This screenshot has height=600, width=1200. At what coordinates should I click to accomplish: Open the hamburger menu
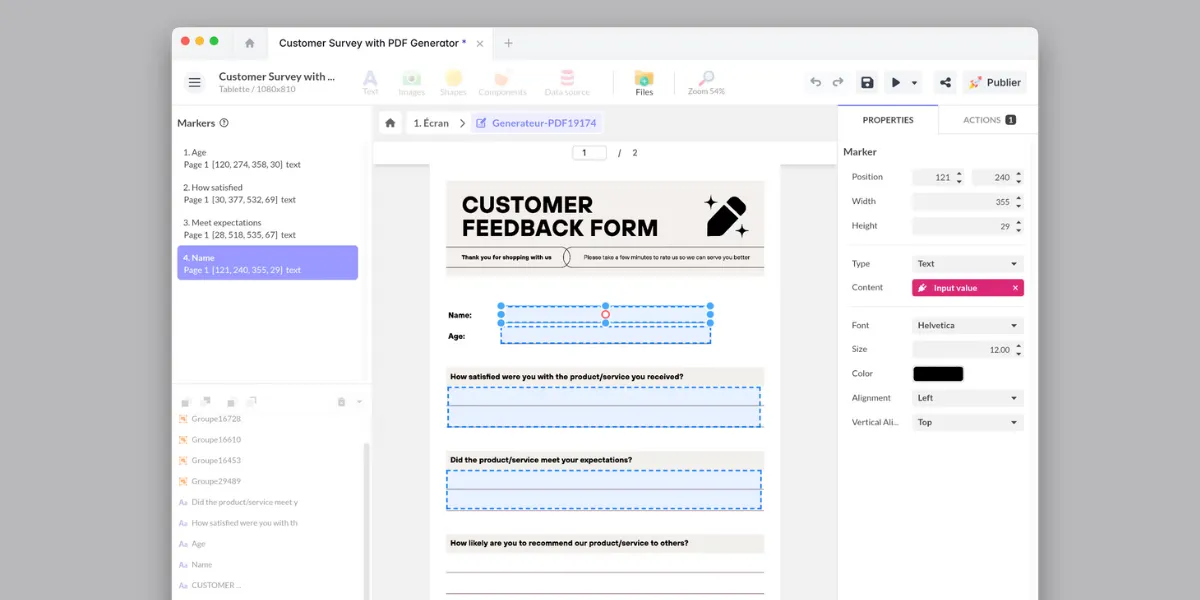pyautogui.click(x=195, y=83)
